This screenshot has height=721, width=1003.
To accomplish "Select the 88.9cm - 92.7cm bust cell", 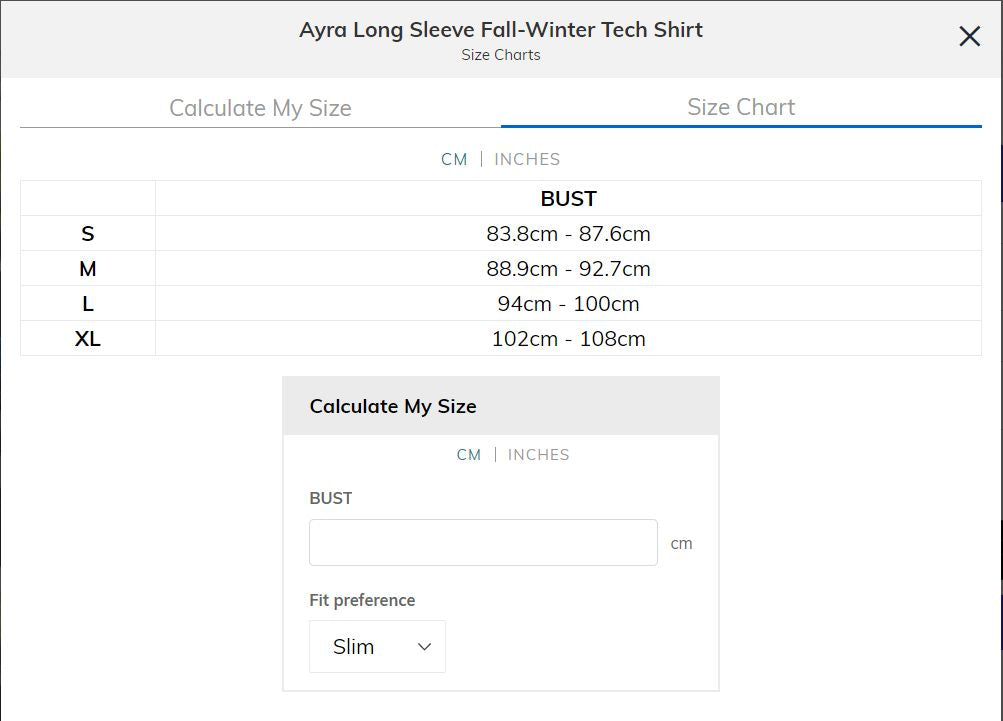I will (x=568, y=269).
